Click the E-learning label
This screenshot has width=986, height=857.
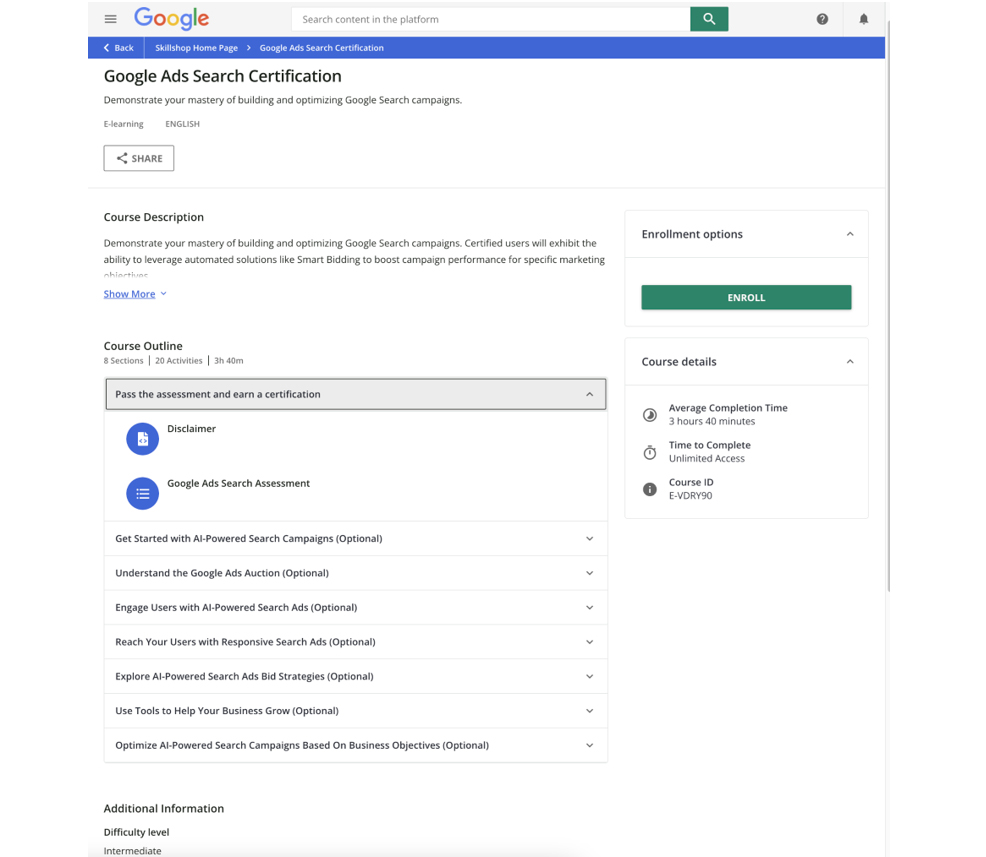point(123,124)
